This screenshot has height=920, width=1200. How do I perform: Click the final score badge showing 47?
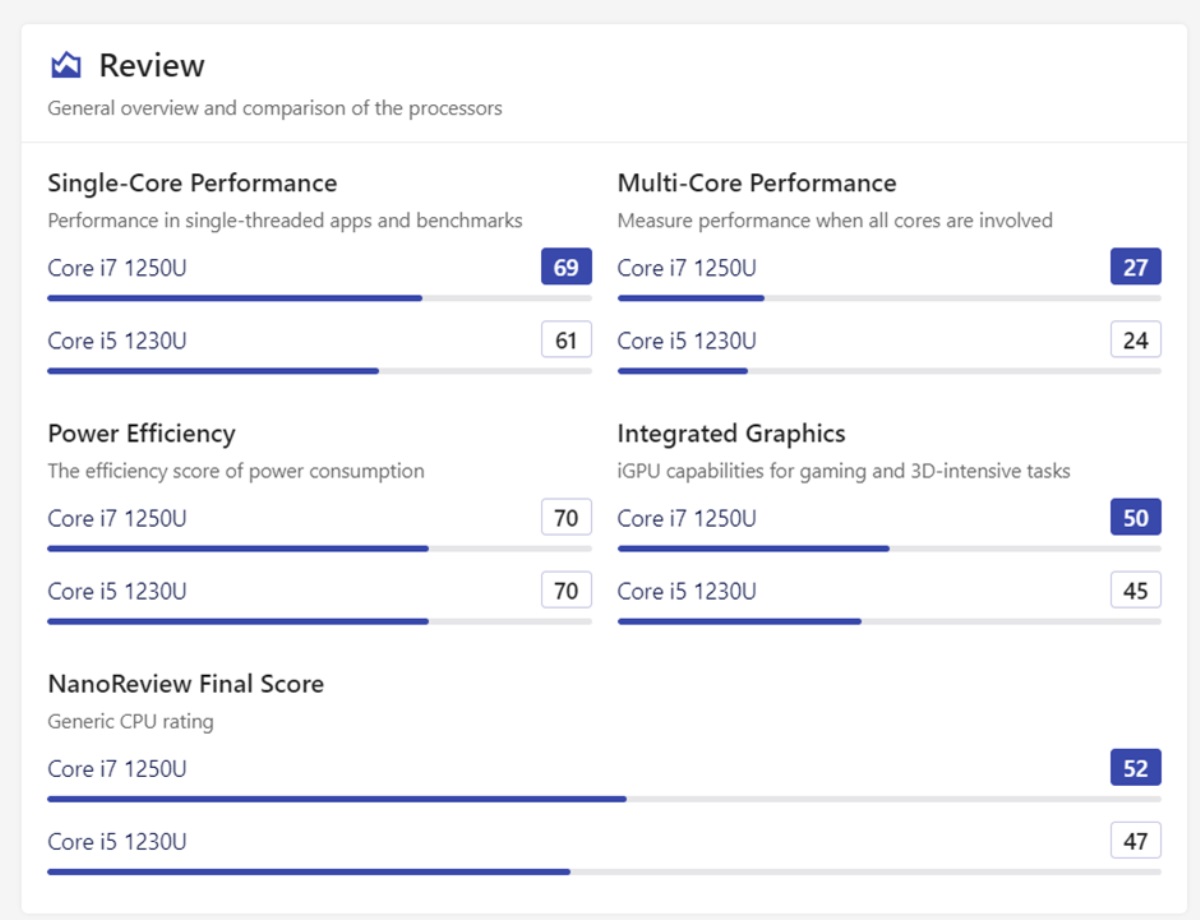(1135, 841)
